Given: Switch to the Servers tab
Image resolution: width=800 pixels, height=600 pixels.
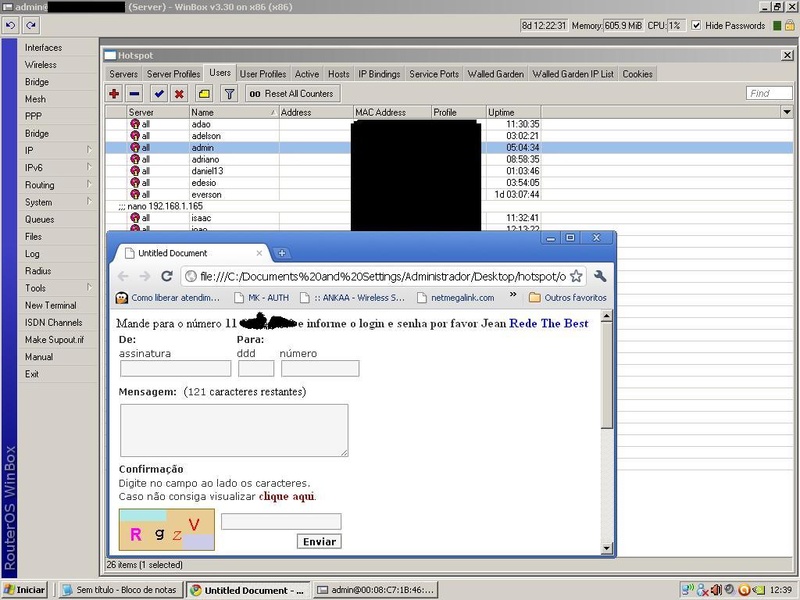Looking at the screenshot, I should (123, 74).
